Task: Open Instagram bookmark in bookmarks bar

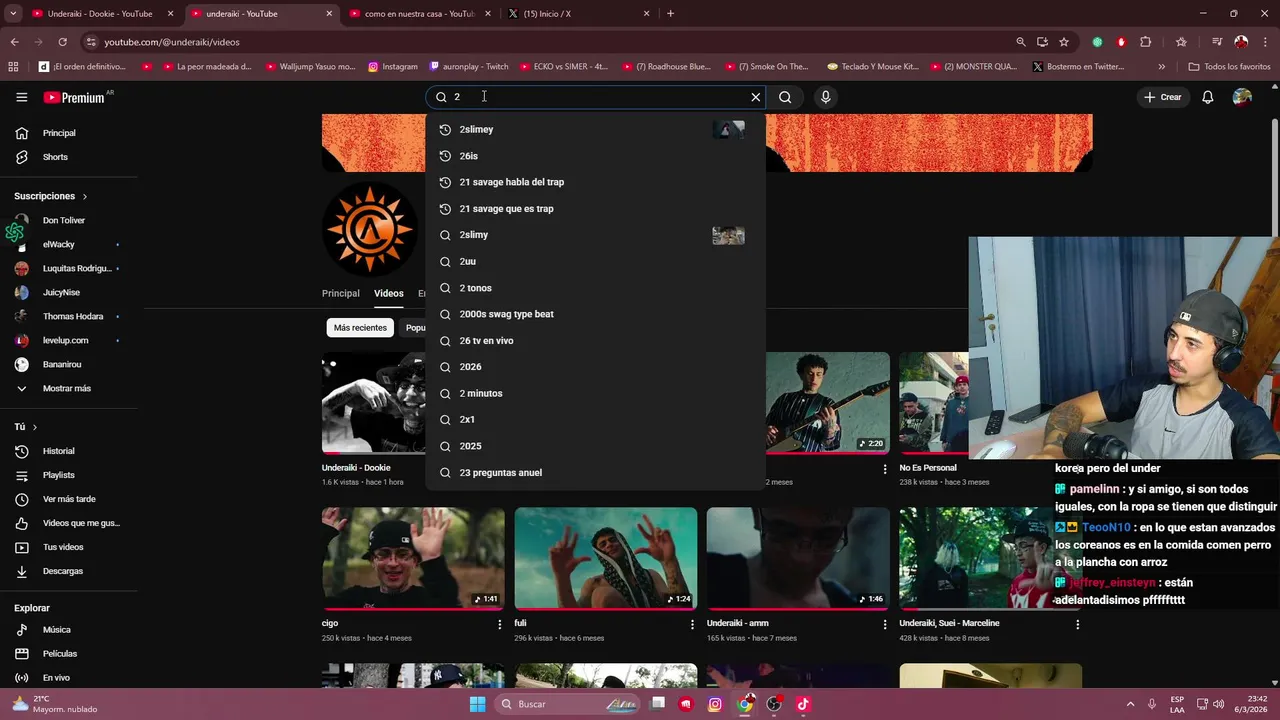Action: click(393, 67)
